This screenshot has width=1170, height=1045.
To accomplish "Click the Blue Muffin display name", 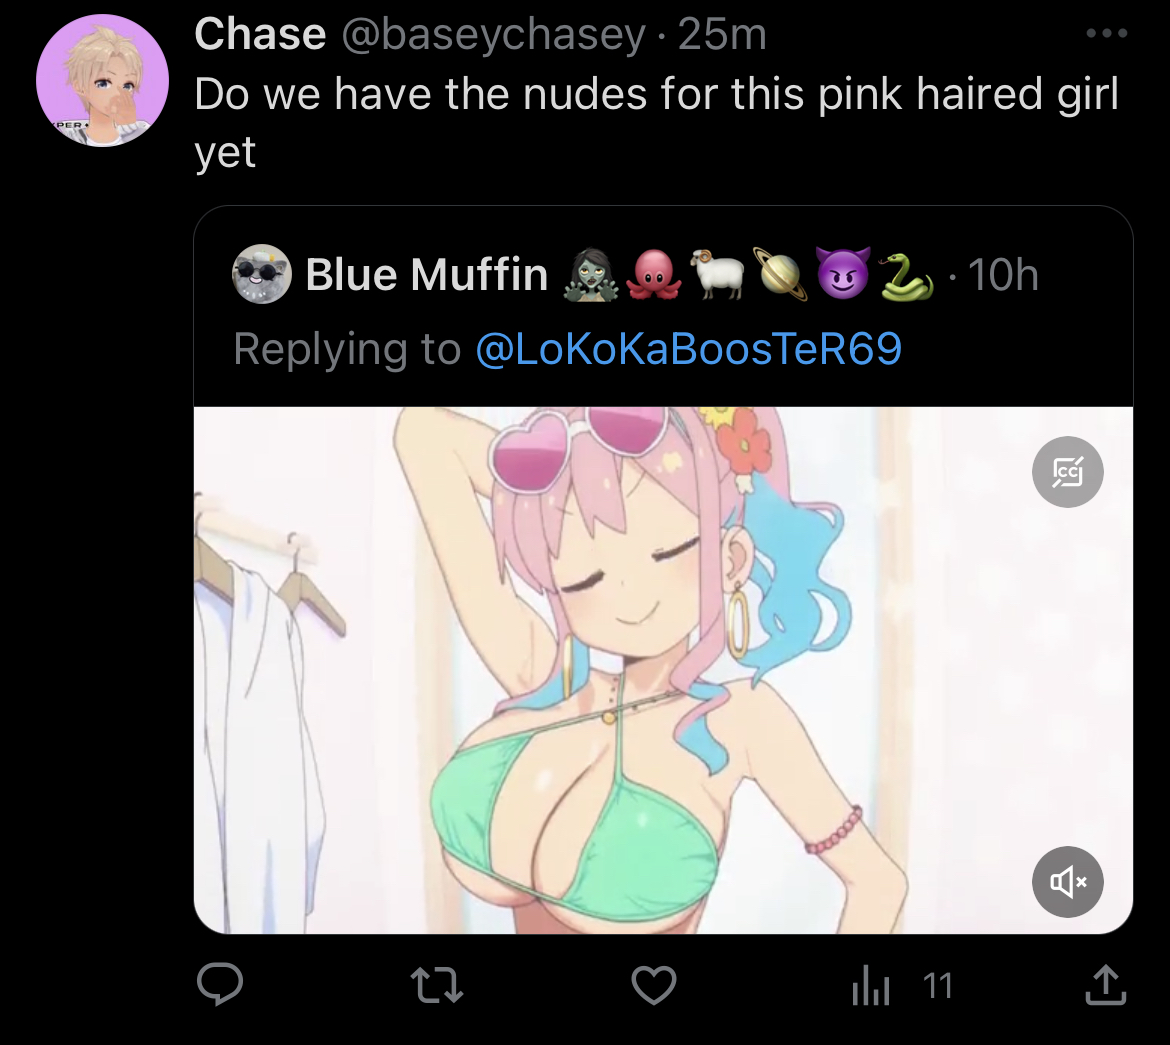I will coord(427,274).
